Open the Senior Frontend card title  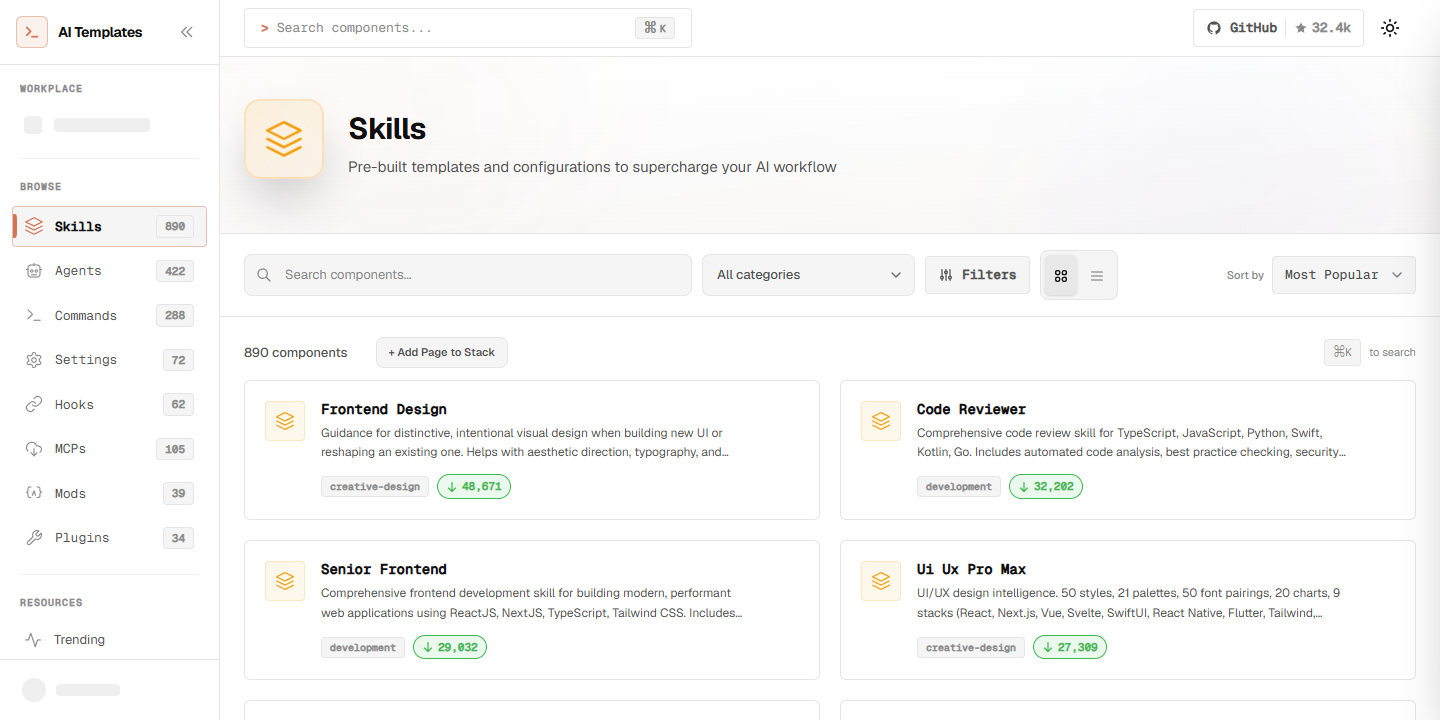pos(384,569)
